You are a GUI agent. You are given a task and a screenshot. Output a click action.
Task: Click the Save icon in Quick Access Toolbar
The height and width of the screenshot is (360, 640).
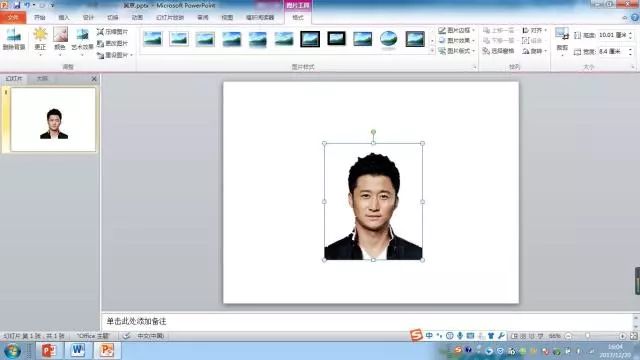pyautogui.click(x=17, y=5)
